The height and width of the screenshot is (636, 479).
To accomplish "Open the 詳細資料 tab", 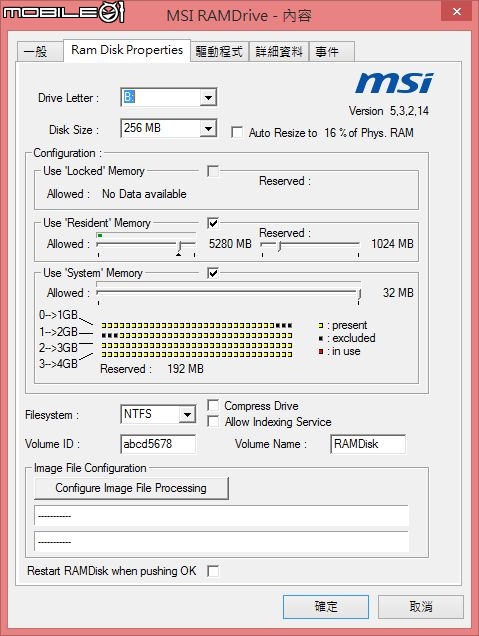I will point(279,52).
